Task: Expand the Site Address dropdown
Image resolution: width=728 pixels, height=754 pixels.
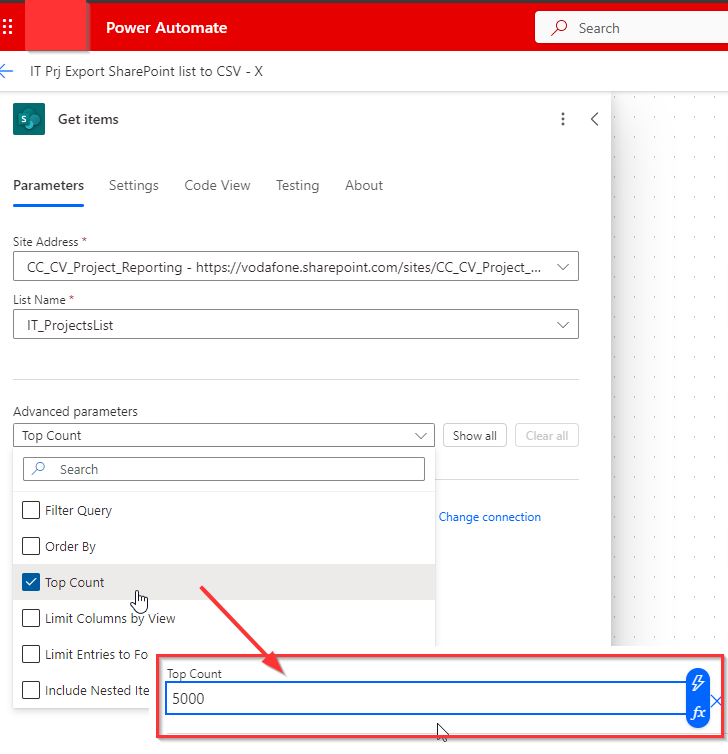Action: pos(562,267)
